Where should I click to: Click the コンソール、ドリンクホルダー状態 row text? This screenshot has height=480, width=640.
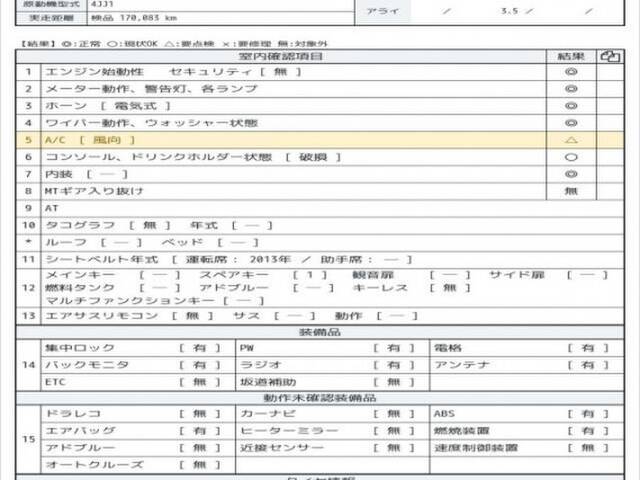point(158,157)
